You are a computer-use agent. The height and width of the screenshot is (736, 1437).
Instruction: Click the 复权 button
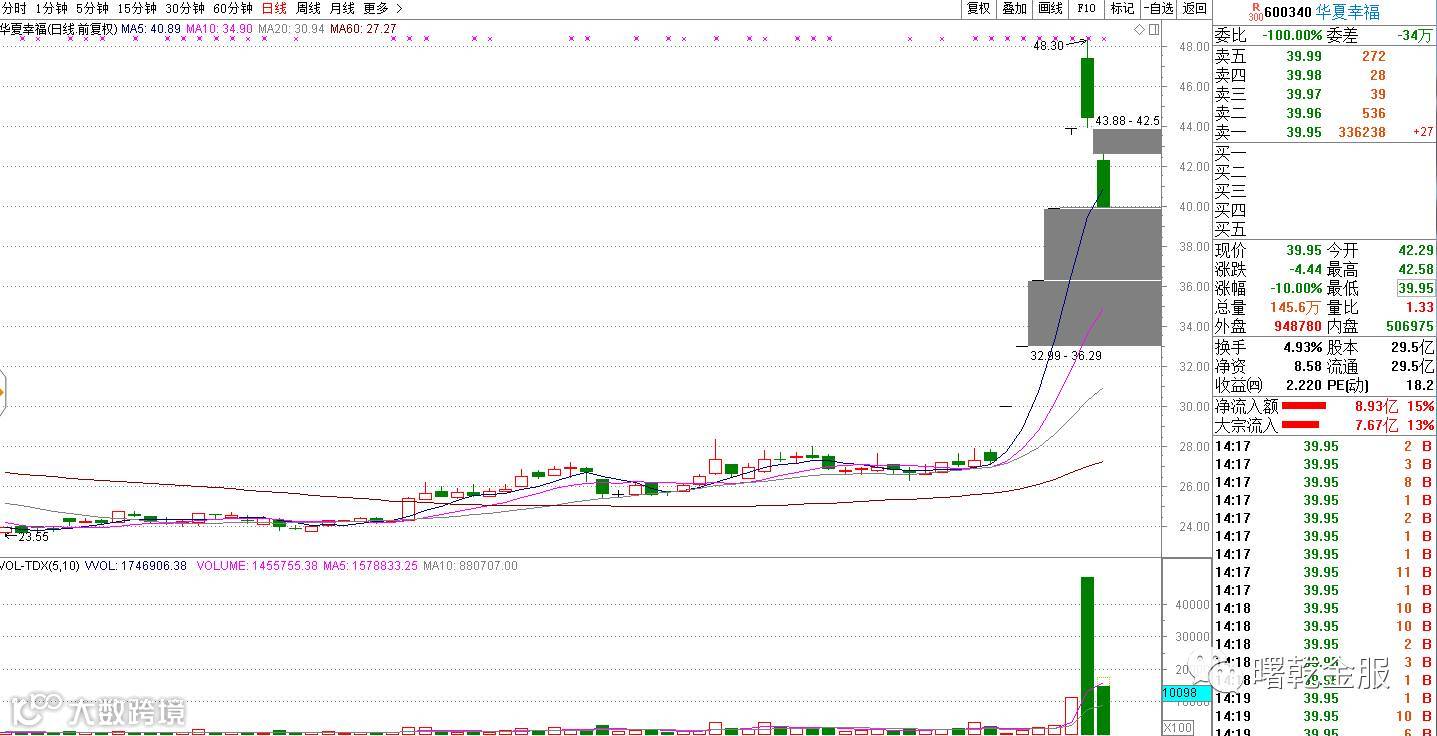pos(978,8)
